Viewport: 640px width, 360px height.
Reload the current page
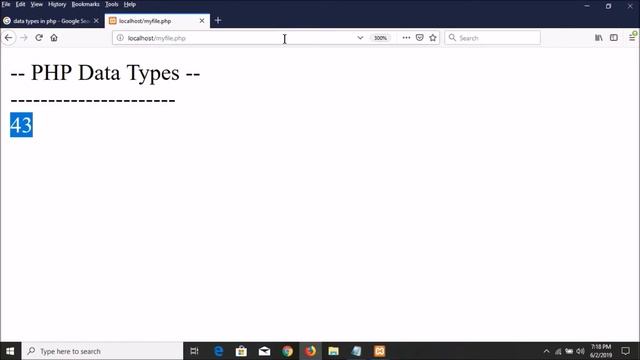pyautogui.click(x=39, y=38)
